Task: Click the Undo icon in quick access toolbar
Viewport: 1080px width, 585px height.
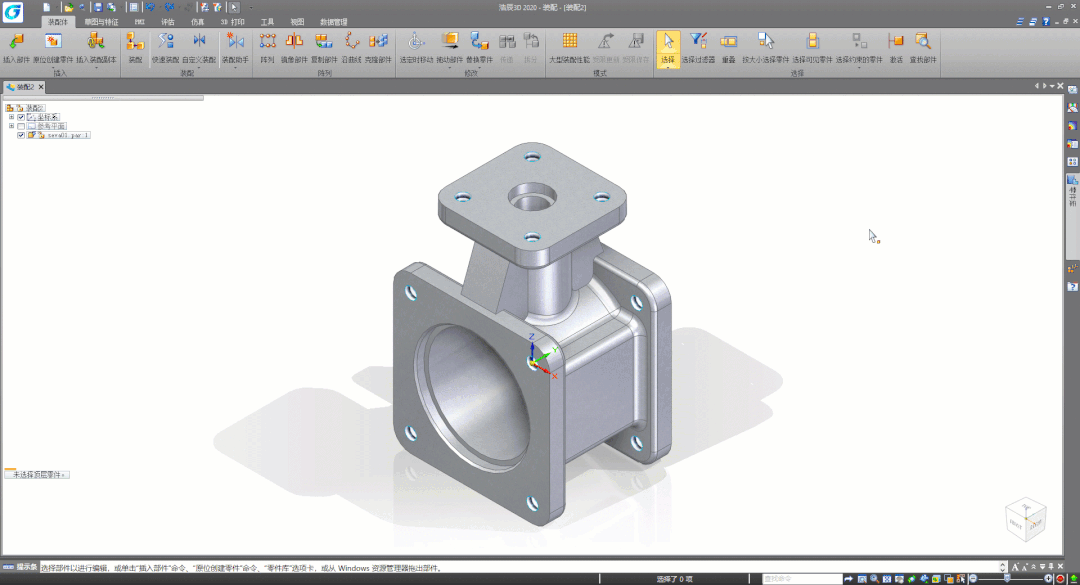Action: (x=149, y=7)
